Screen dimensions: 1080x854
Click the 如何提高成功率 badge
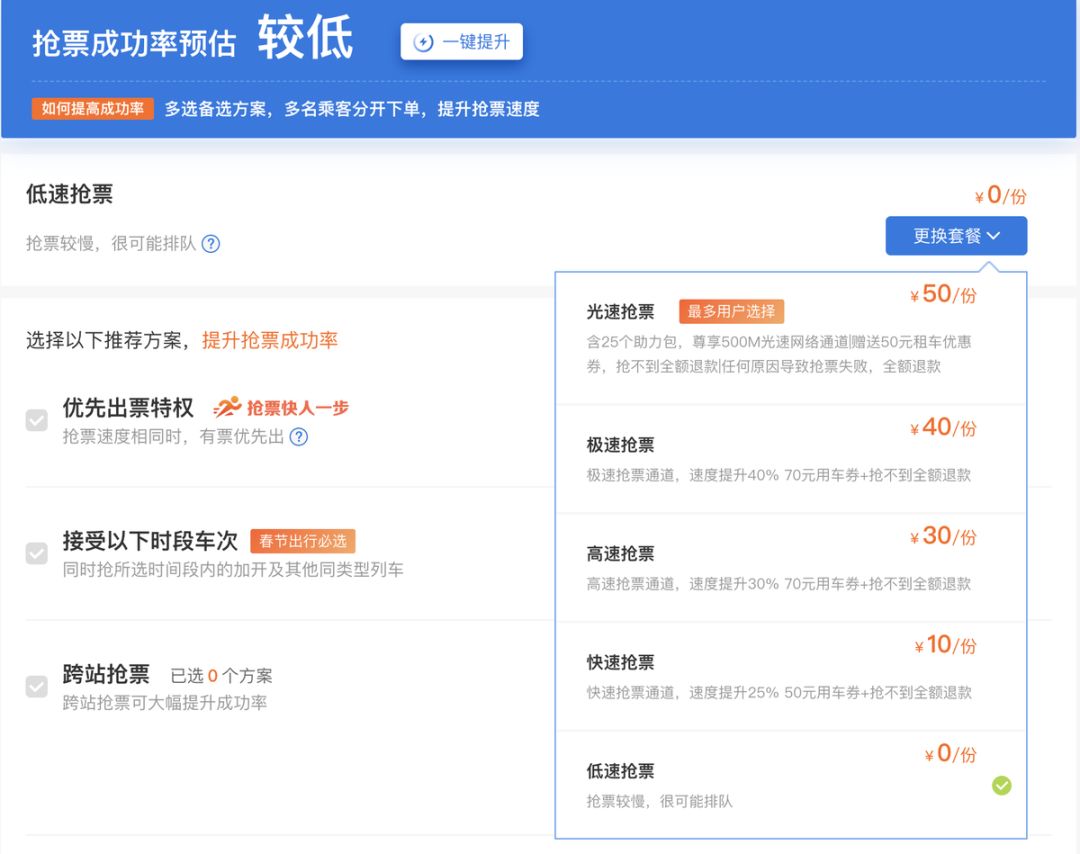[92, 108]
